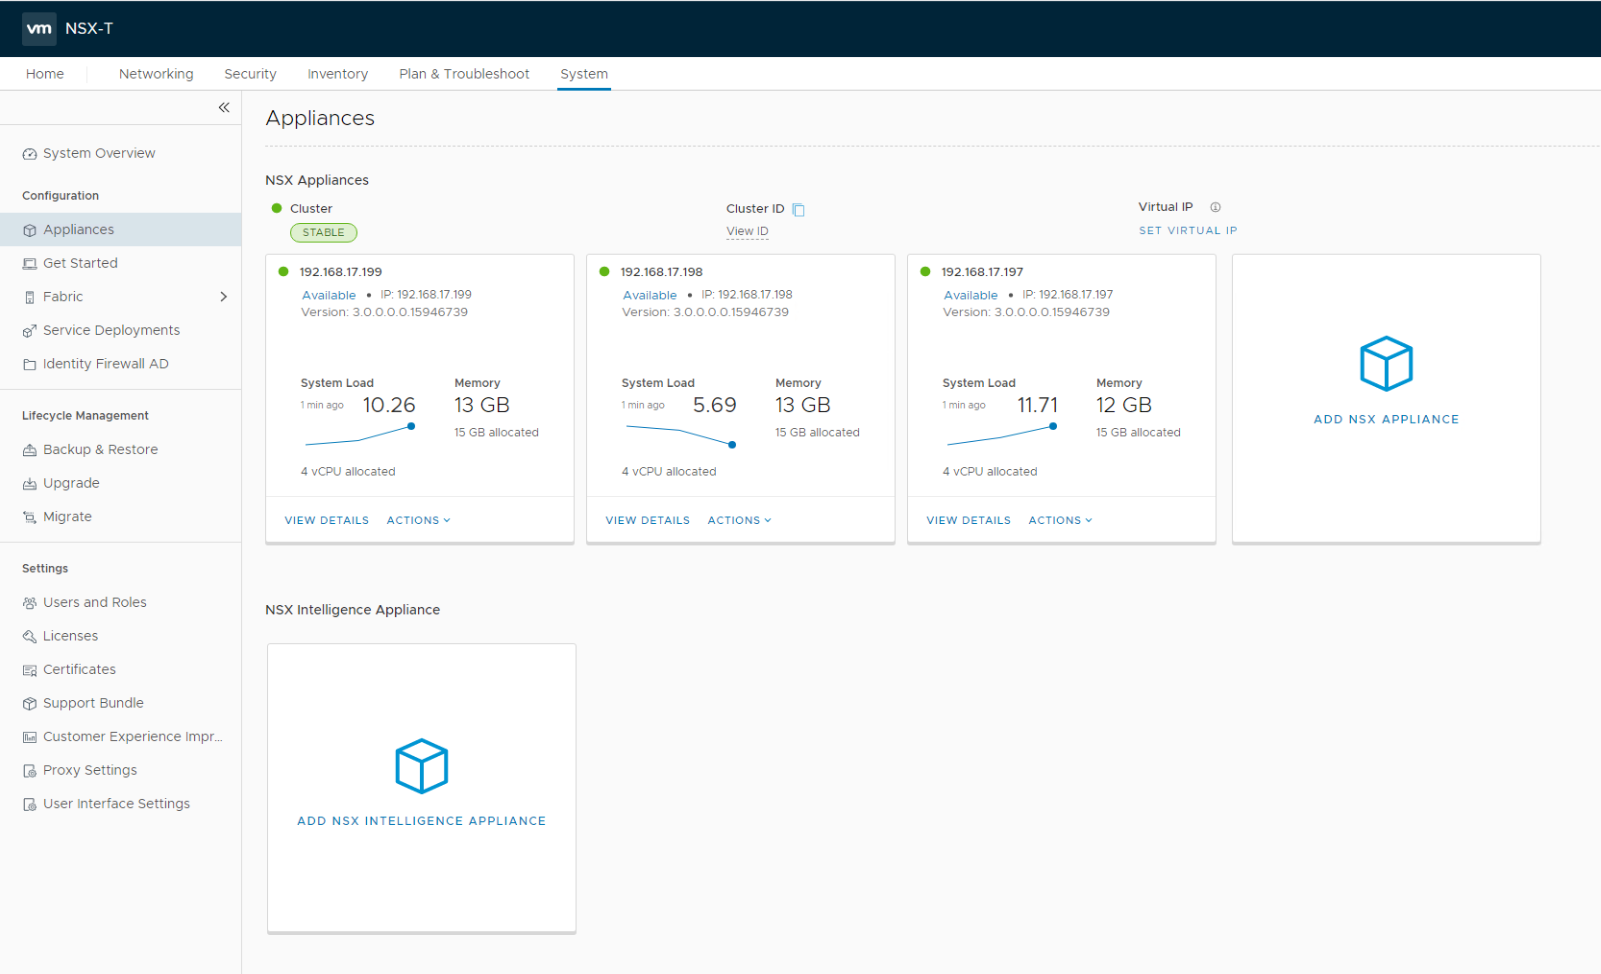The width and height of the screenshot is (1601, 974).
Task: Open the Virtual IP info tooltip icon
Action: click(x=1215, y=207)
